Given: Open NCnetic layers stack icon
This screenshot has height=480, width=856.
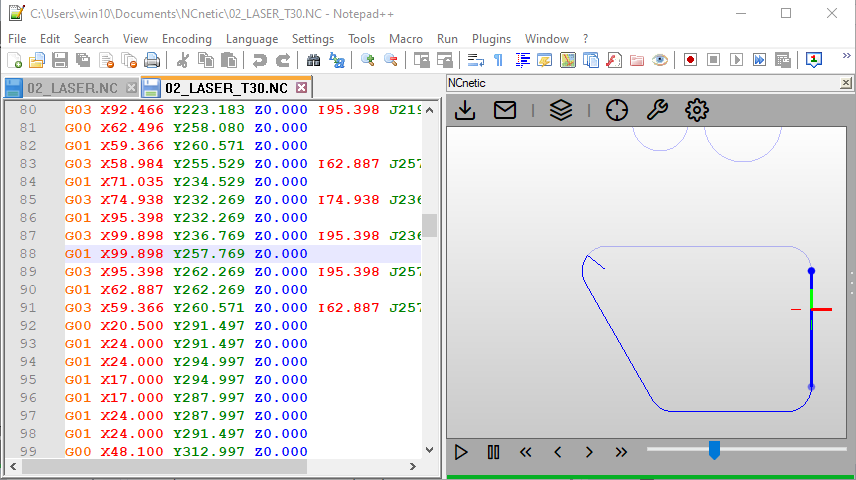Looking at the screenshot, I should coord(561,110).
